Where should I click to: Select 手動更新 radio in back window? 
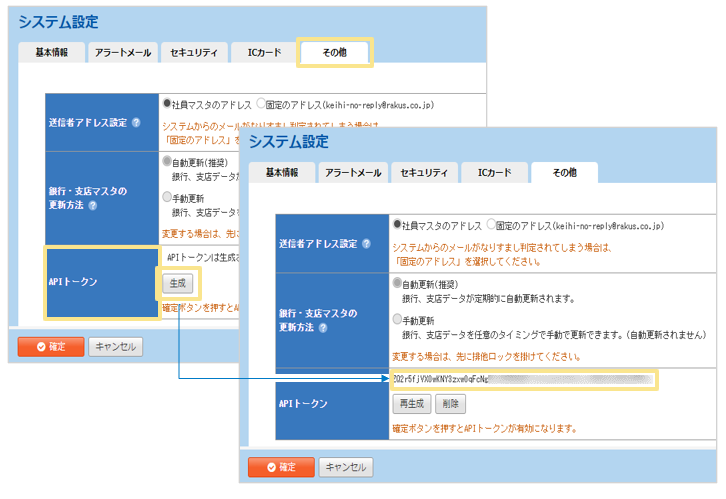pos(166,198)
